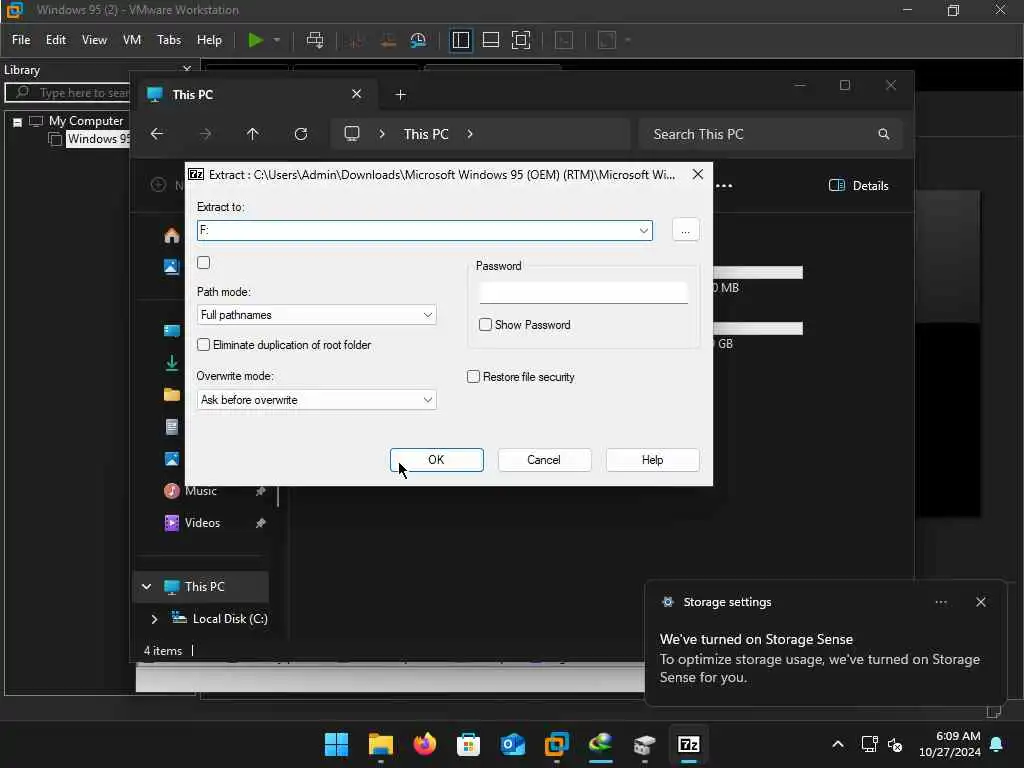Toggle the Details pane button
Viewport: 1024px width, 768px height.
point(858,185)
